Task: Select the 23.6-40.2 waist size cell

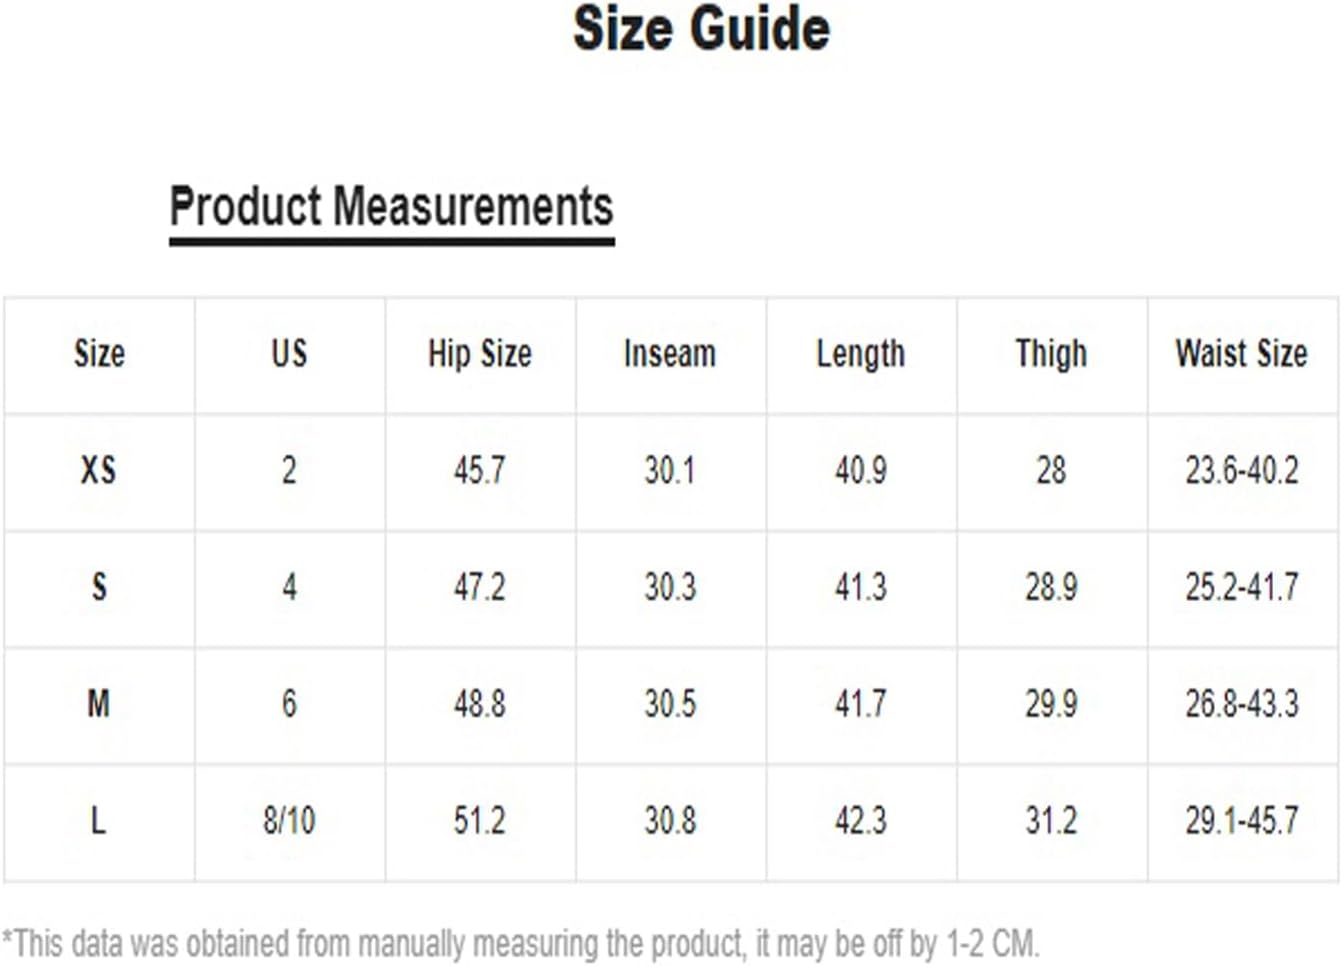Action: click(x=1241, y=470)
